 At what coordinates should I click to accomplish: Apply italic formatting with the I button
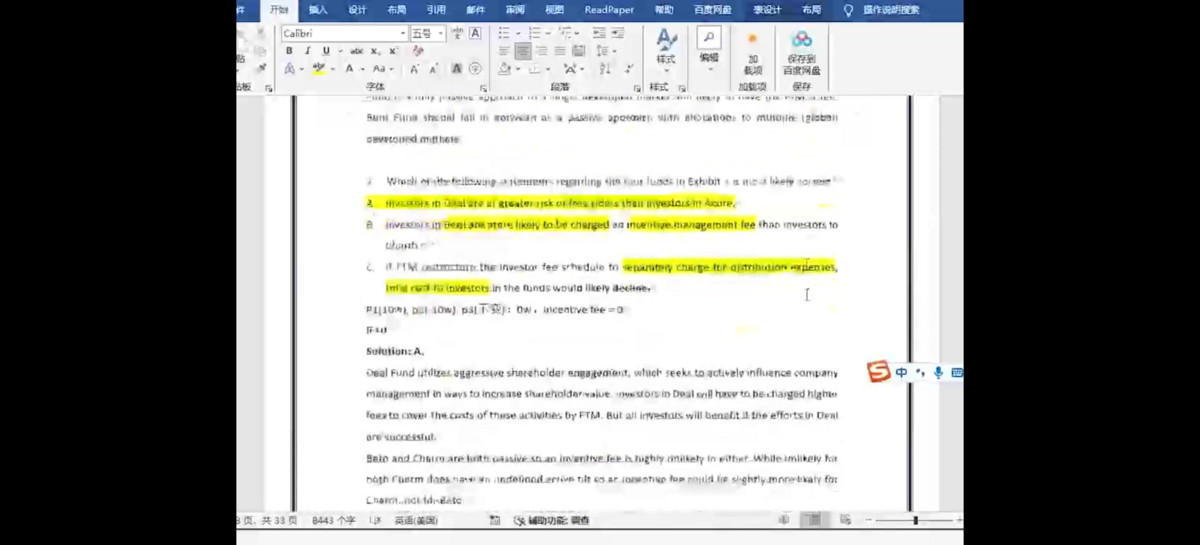(x=307, y=51)
